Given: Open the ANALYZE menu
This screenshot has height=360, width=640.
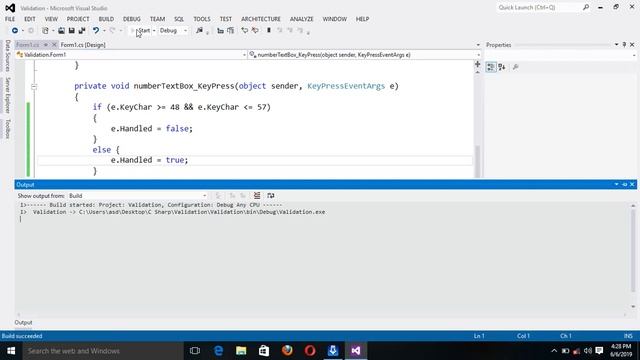Looking at the screenshot, I should coord(302,19).
